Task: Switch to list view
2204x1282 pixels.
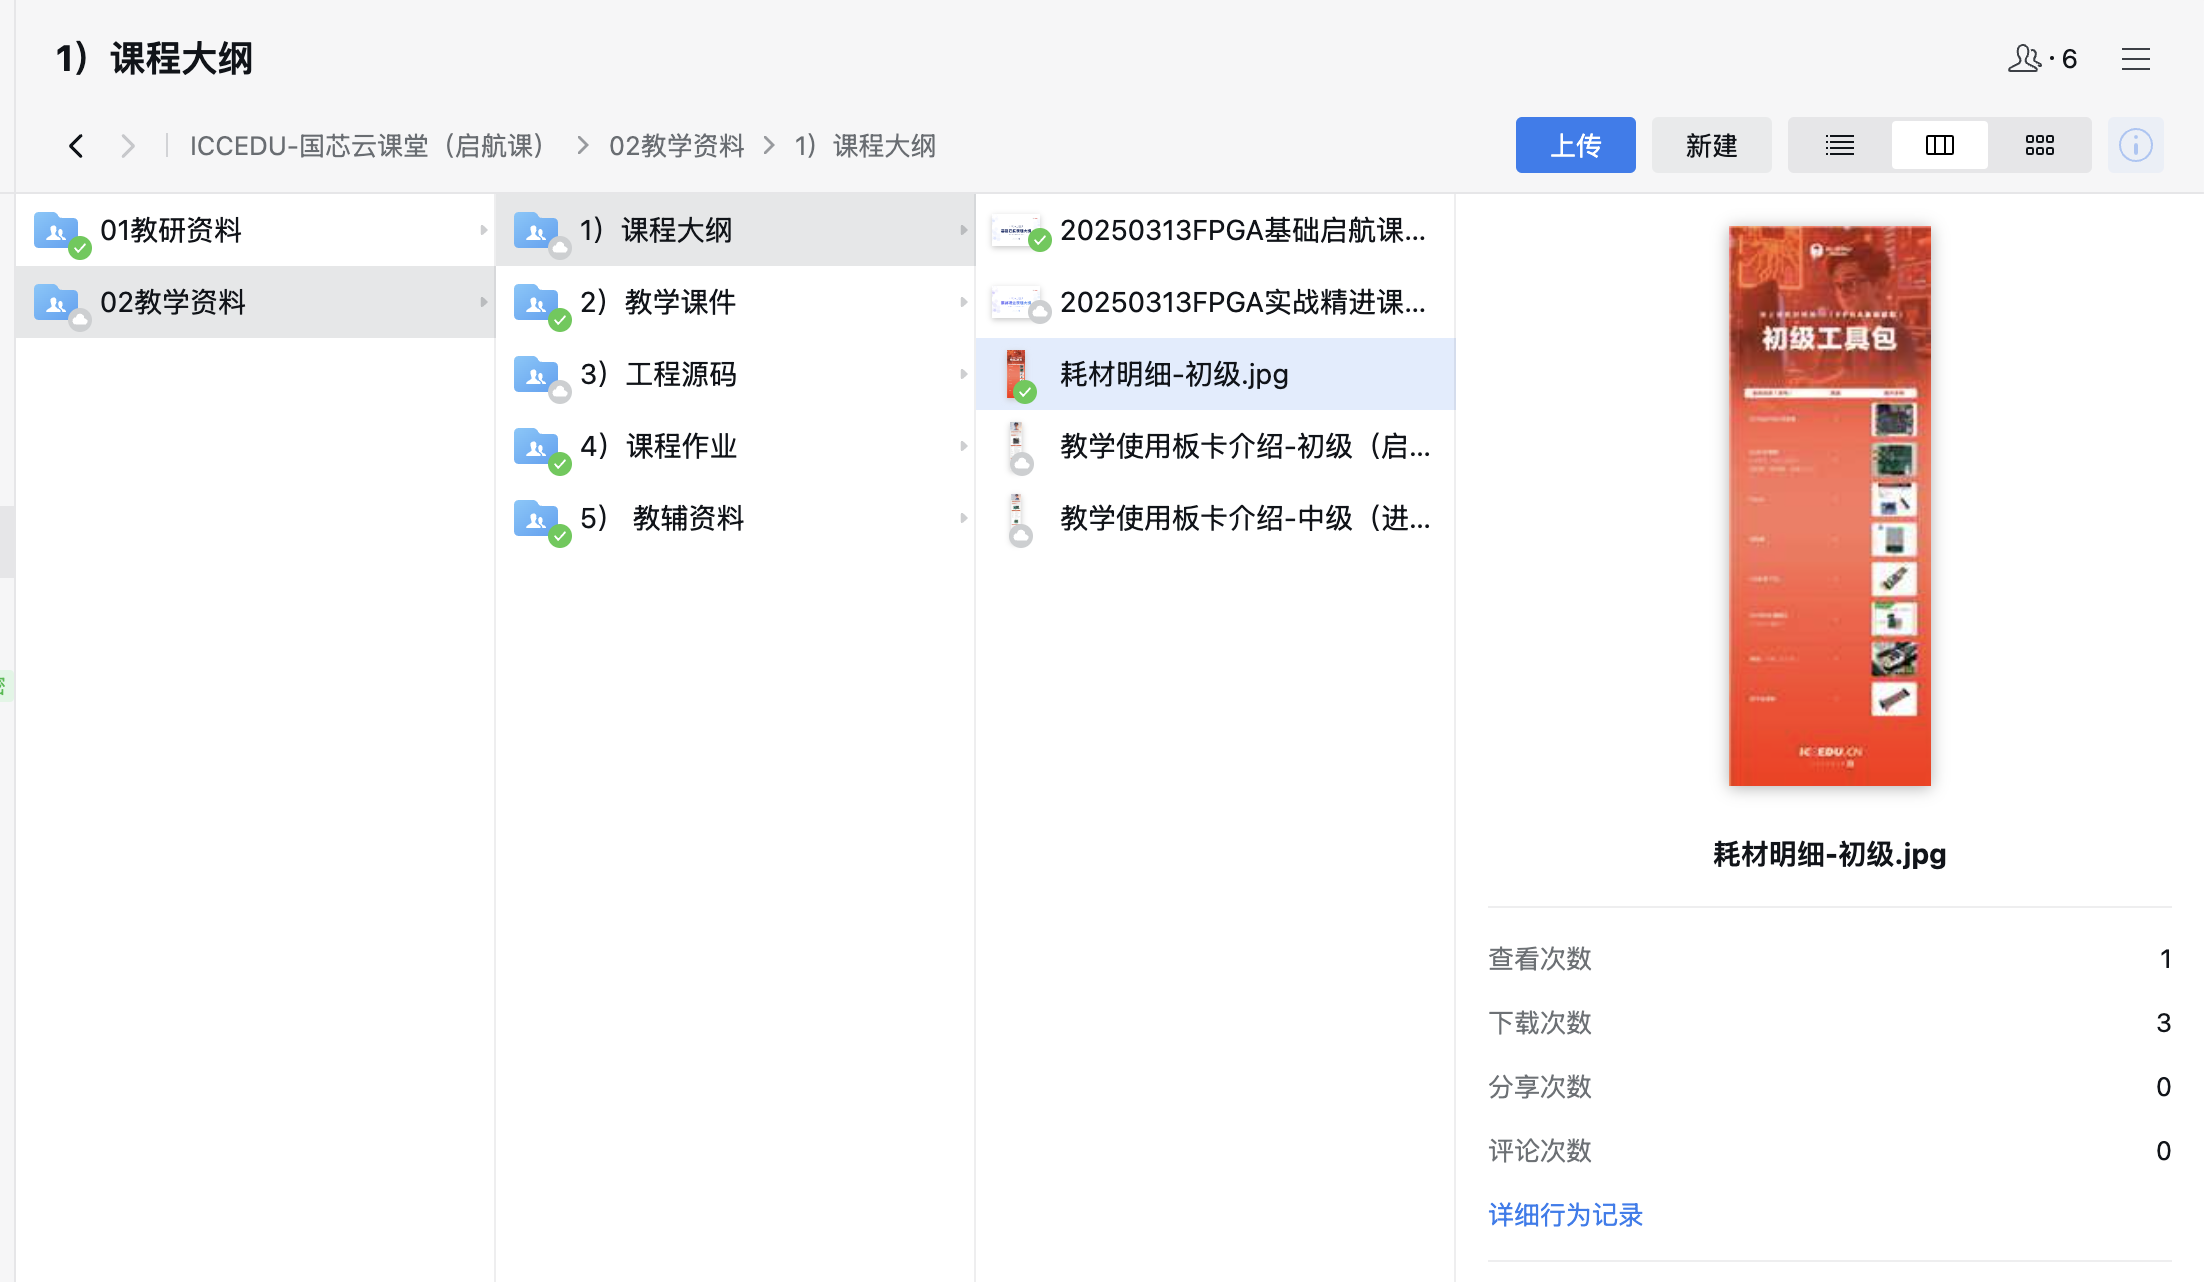Action: tap(1838, 144)
